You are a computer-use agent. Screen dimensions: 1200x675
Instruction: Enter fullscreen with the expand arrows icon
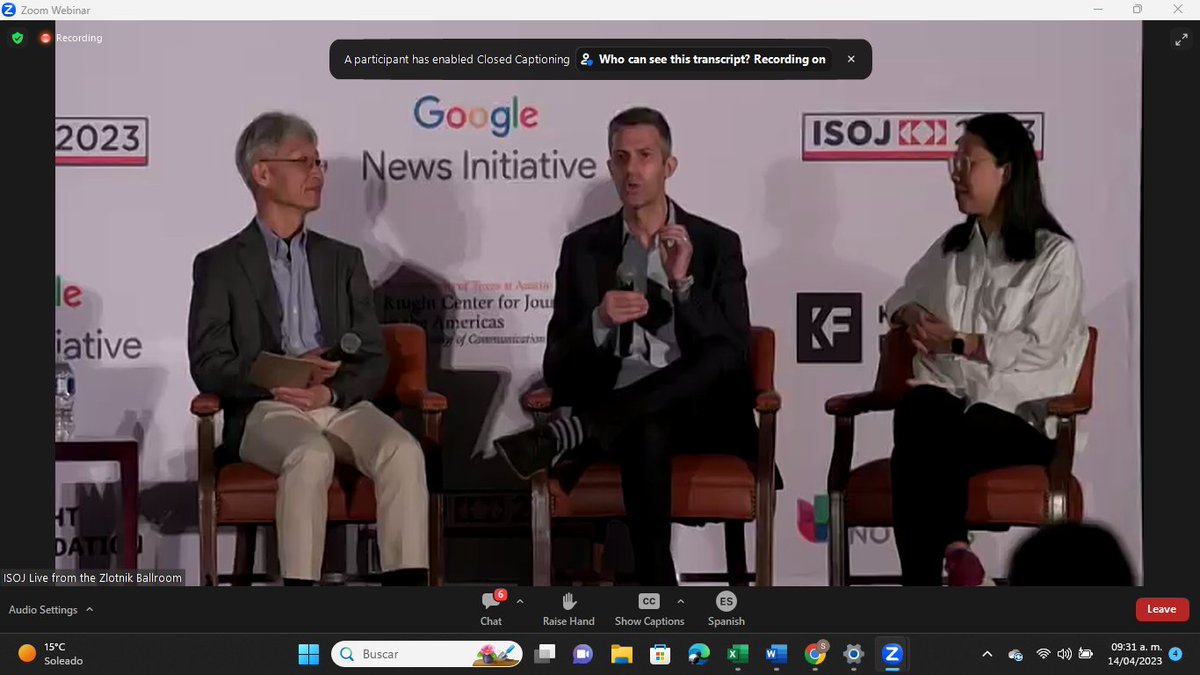[x=1182, y=40]
